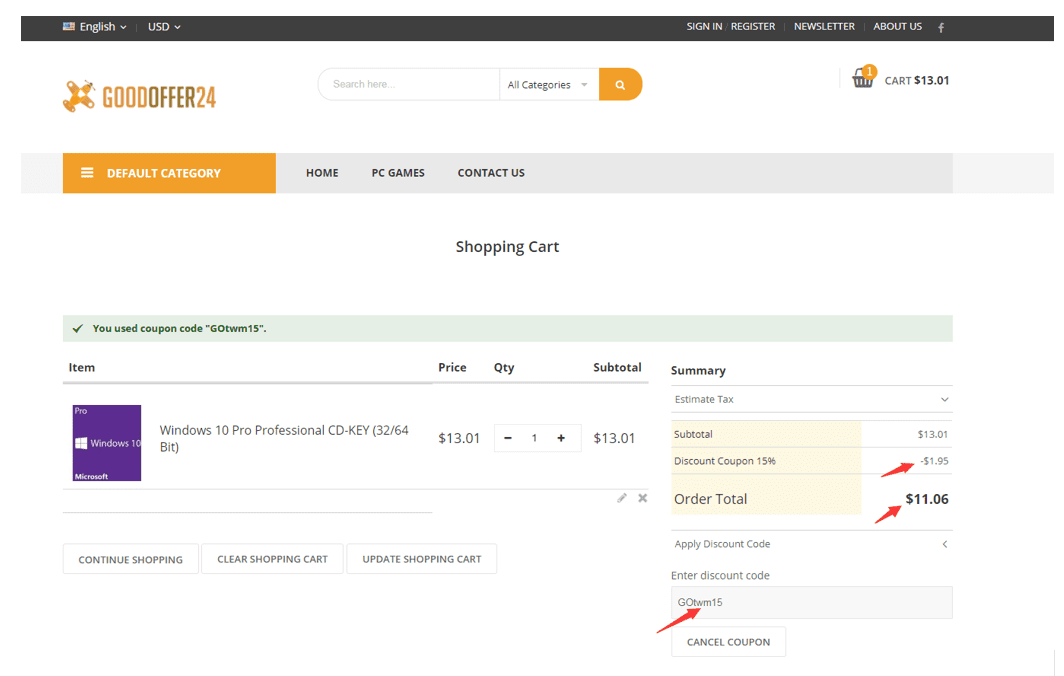The image size is (1064, 676).
Task: Click the Register link
Action: [x=753, y=26]
